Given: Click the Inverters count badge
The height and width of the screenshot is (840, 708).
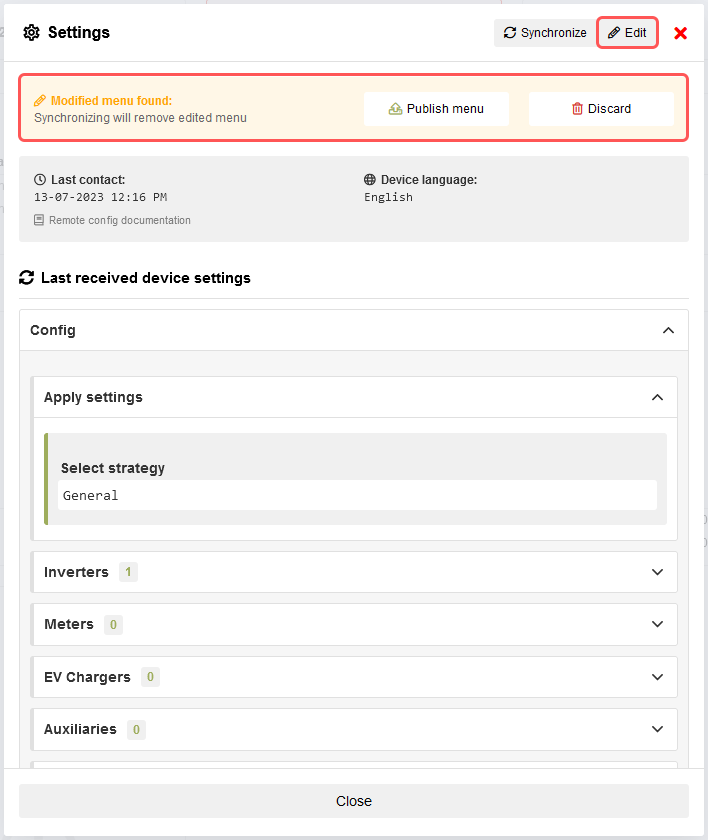Looking at the screenshot, I should tap(128, 572).
